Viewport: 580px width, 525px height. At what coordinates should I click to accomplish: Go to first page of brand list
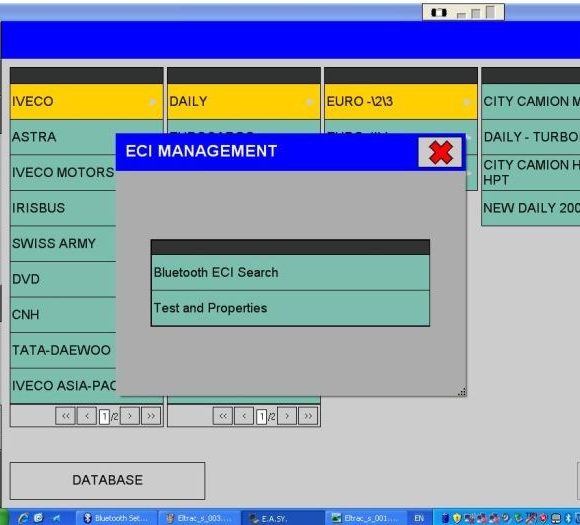click(65, 416)
